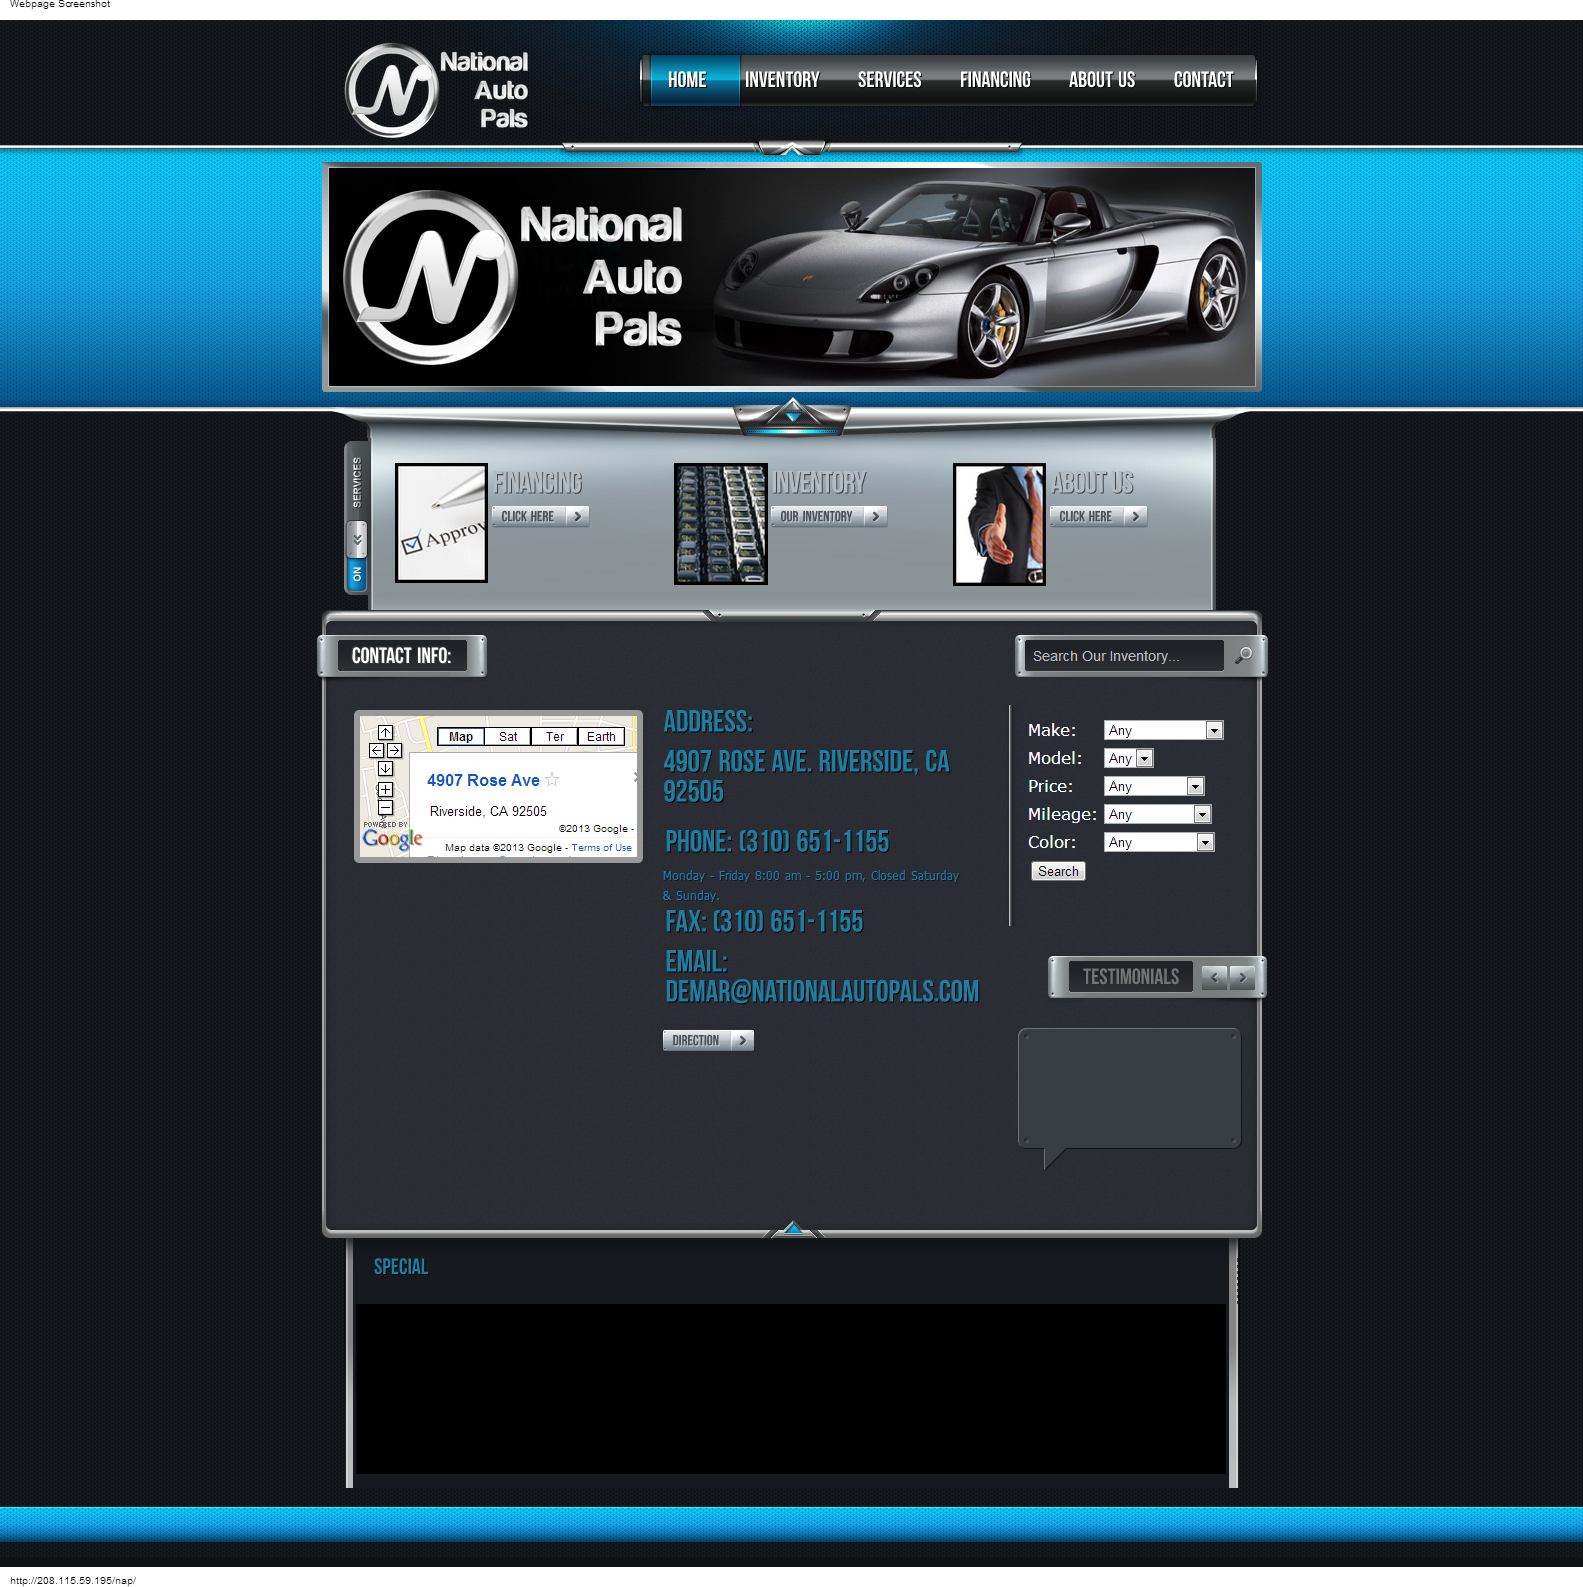1583x1587 pixels.
Task: Pan the map down with the arrow
Action: [x=385, y=768]
